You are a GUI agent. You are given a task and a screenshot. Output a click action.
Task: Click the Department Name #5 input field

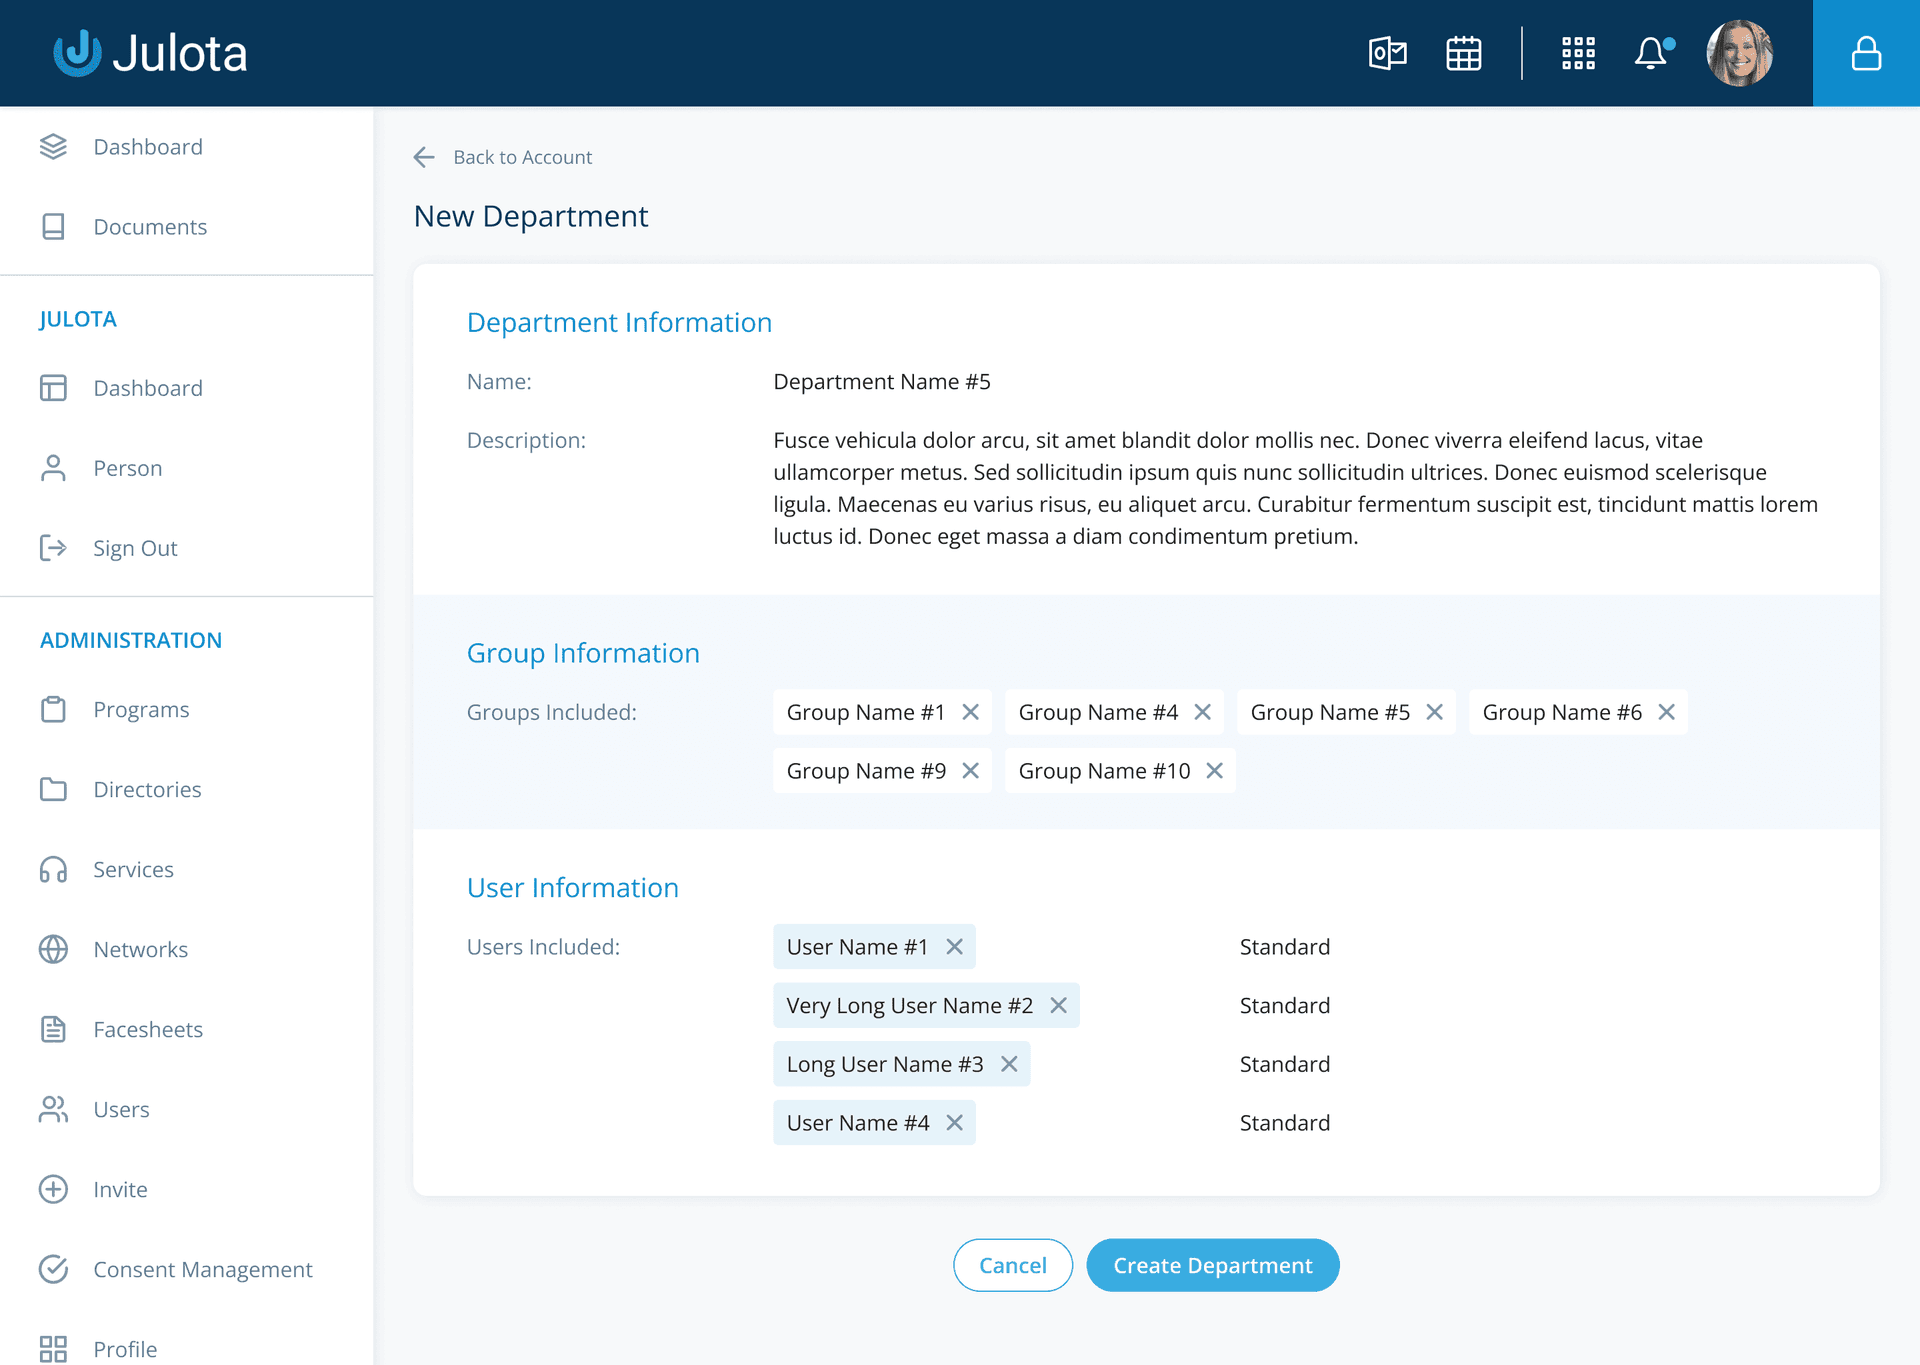click(x=882, y=381)
